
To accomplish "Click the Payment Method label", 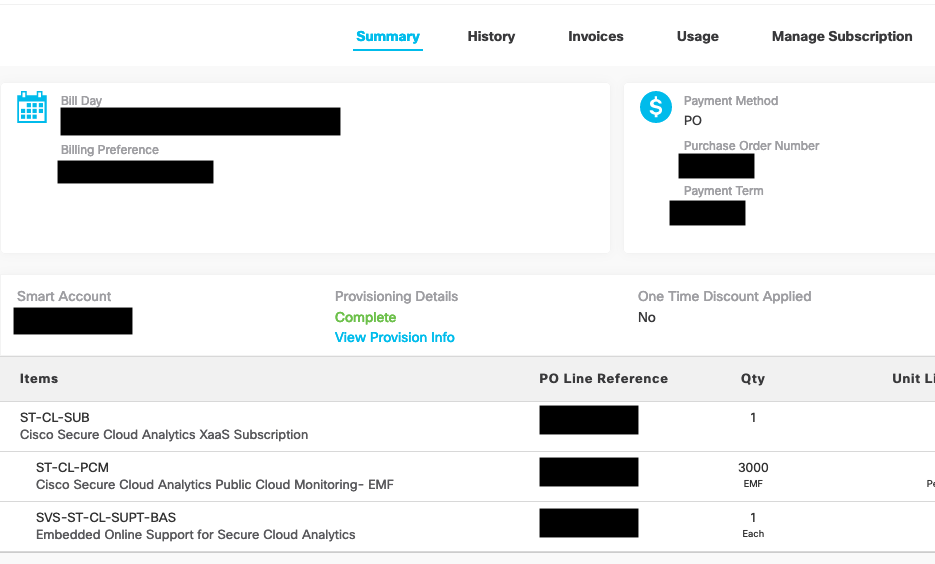I will tap(730, 101).
